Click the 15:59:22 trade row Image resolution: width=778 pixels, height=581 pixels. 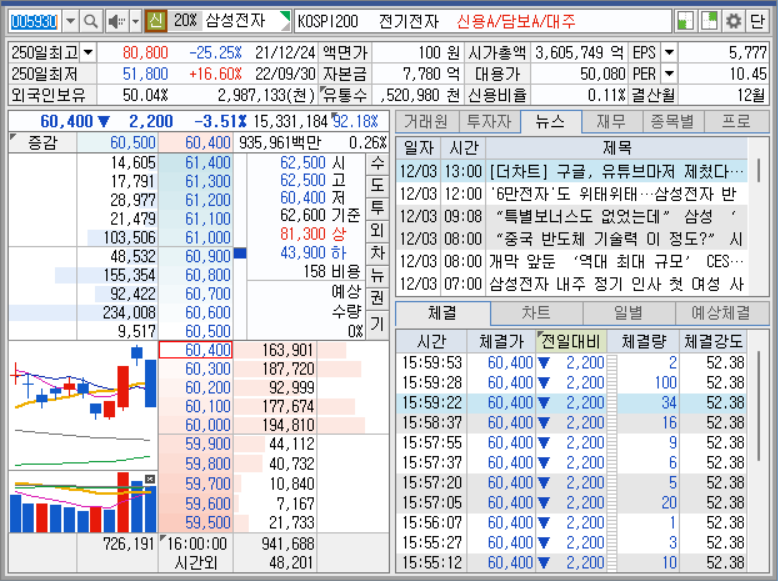coord(572,402)
